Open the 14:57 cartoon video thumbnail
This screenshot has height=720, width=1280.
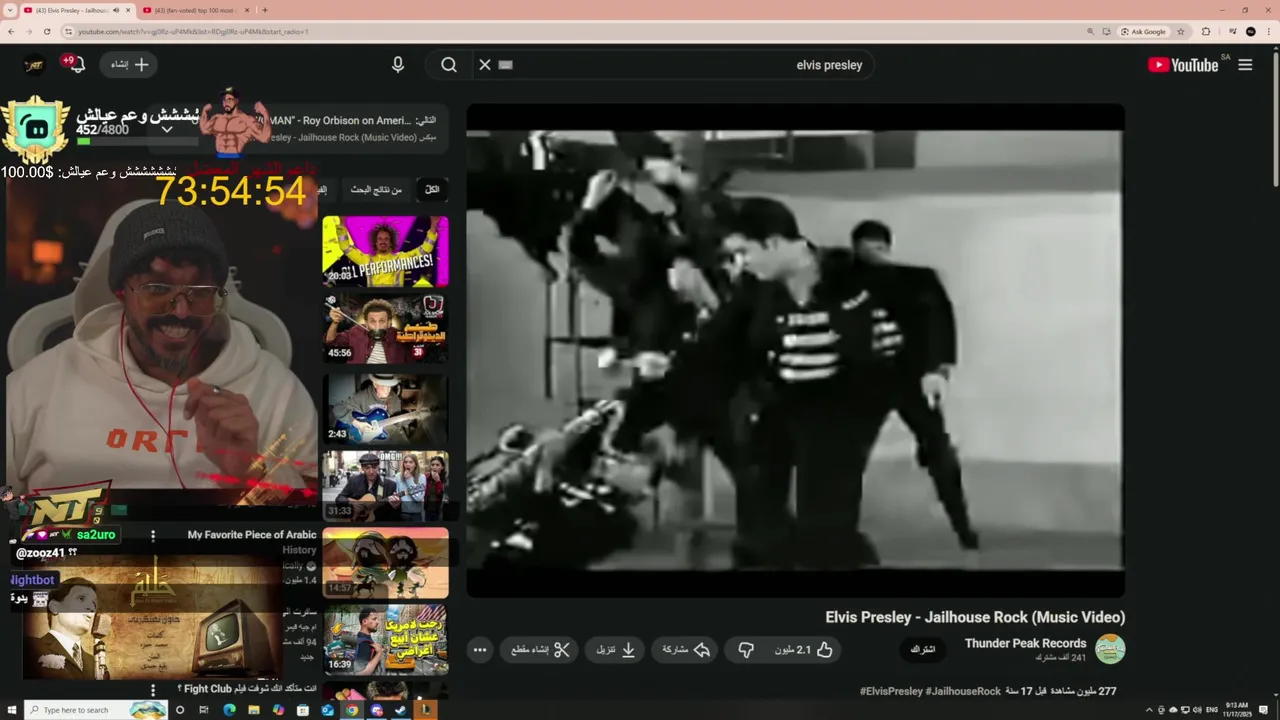385,563
